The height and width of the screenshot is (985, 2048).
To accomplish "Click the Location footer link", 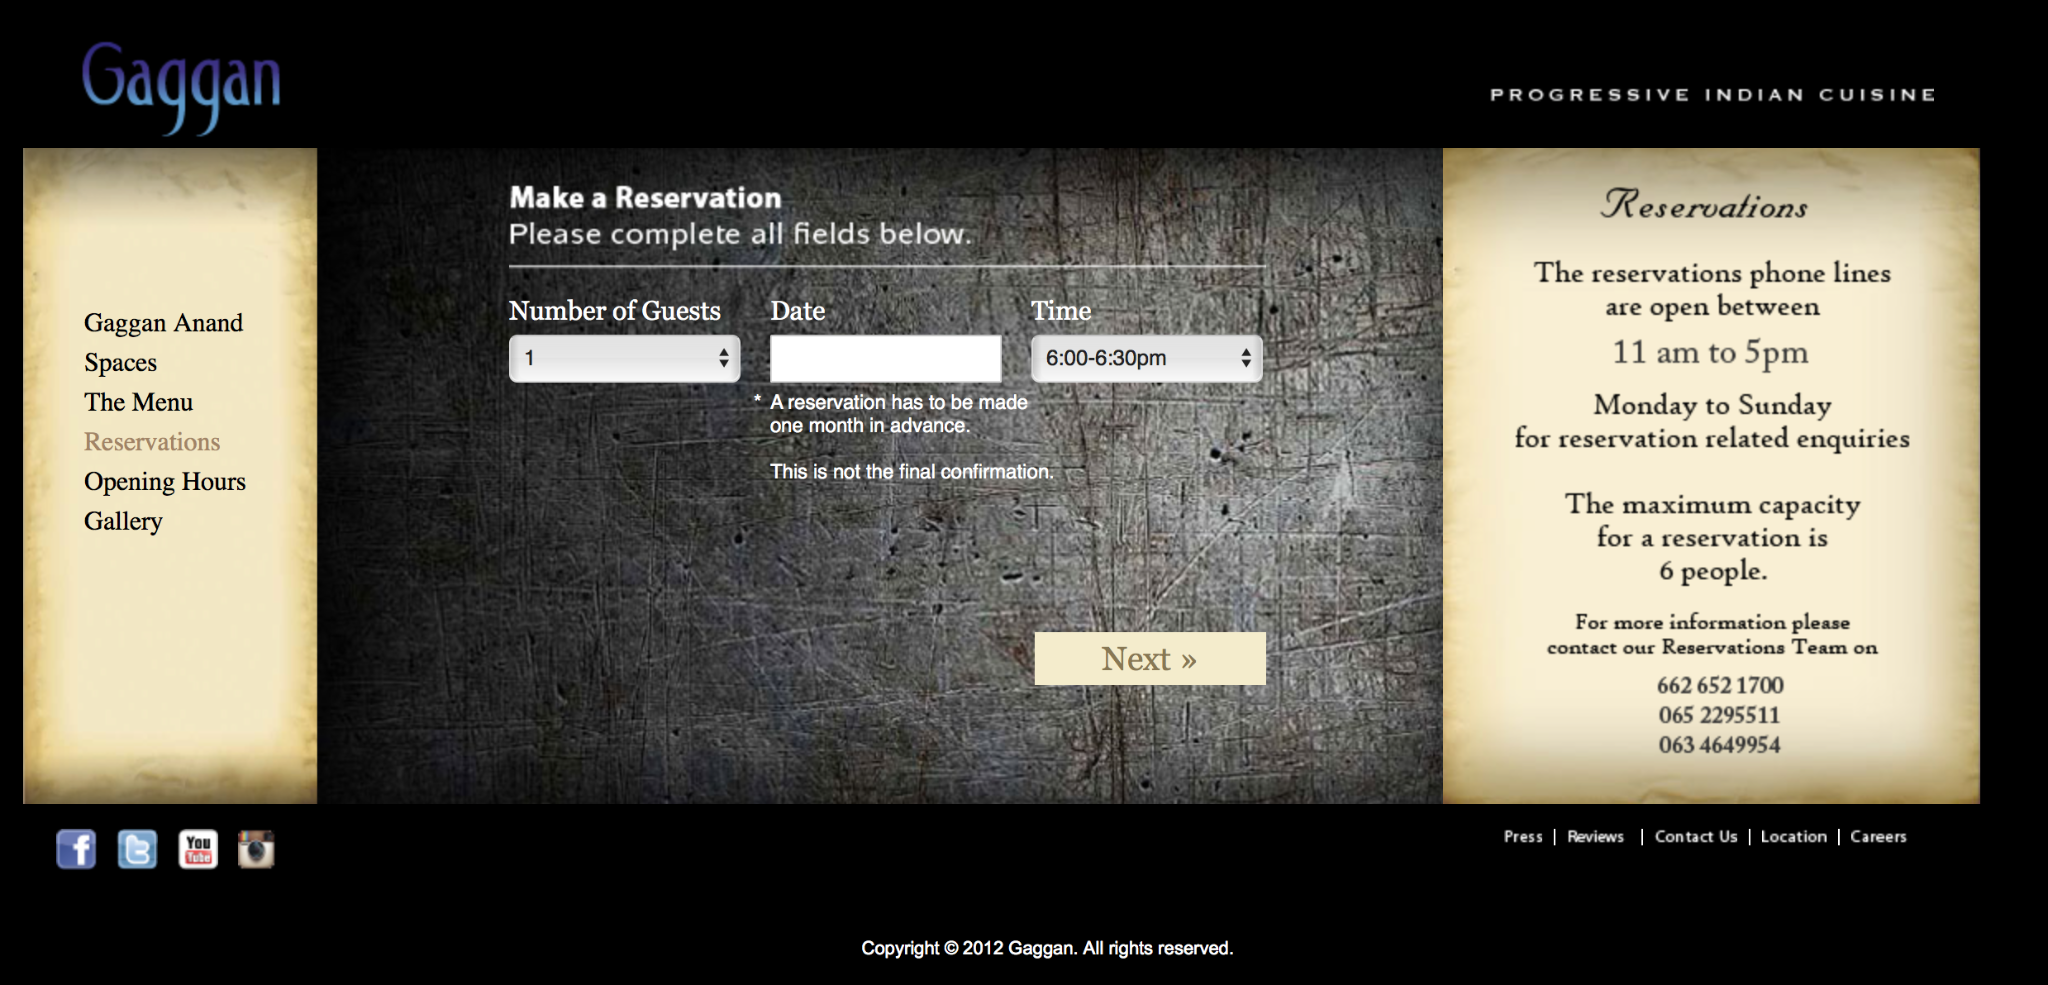I will pyautogui.click(x=1793, y=837).
